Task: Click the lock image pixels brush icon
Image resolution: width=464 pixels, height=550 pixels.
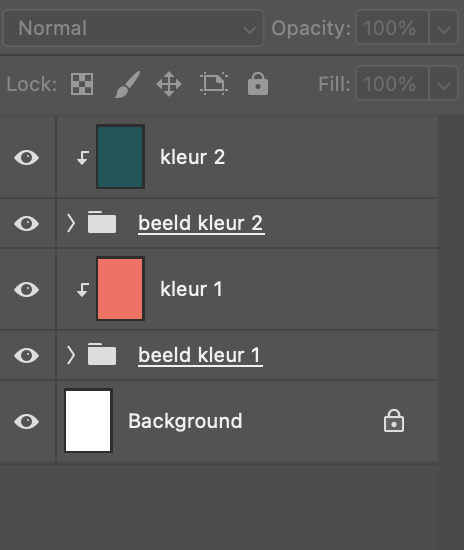Action: (x=127, y=84)
